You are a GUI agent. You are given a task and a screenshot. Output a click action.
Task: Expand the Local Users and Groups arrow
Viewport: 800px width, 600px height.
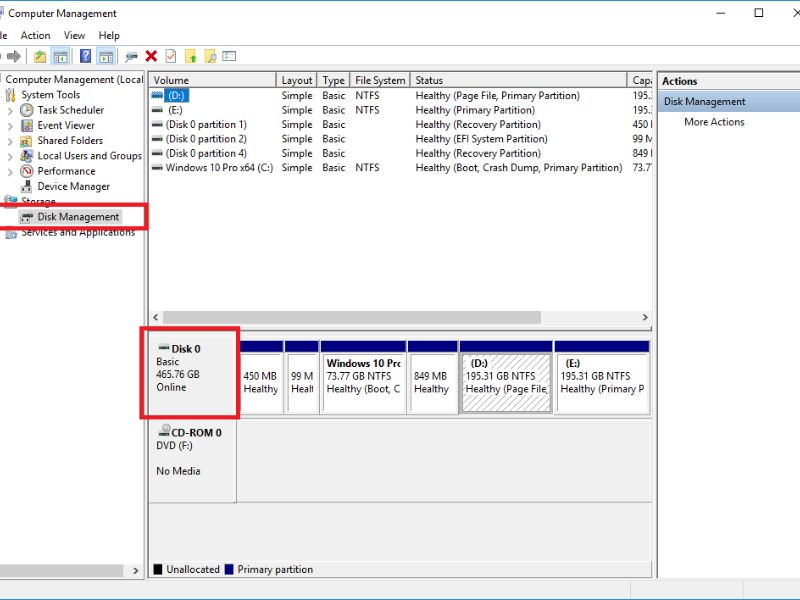pos(10,156)
